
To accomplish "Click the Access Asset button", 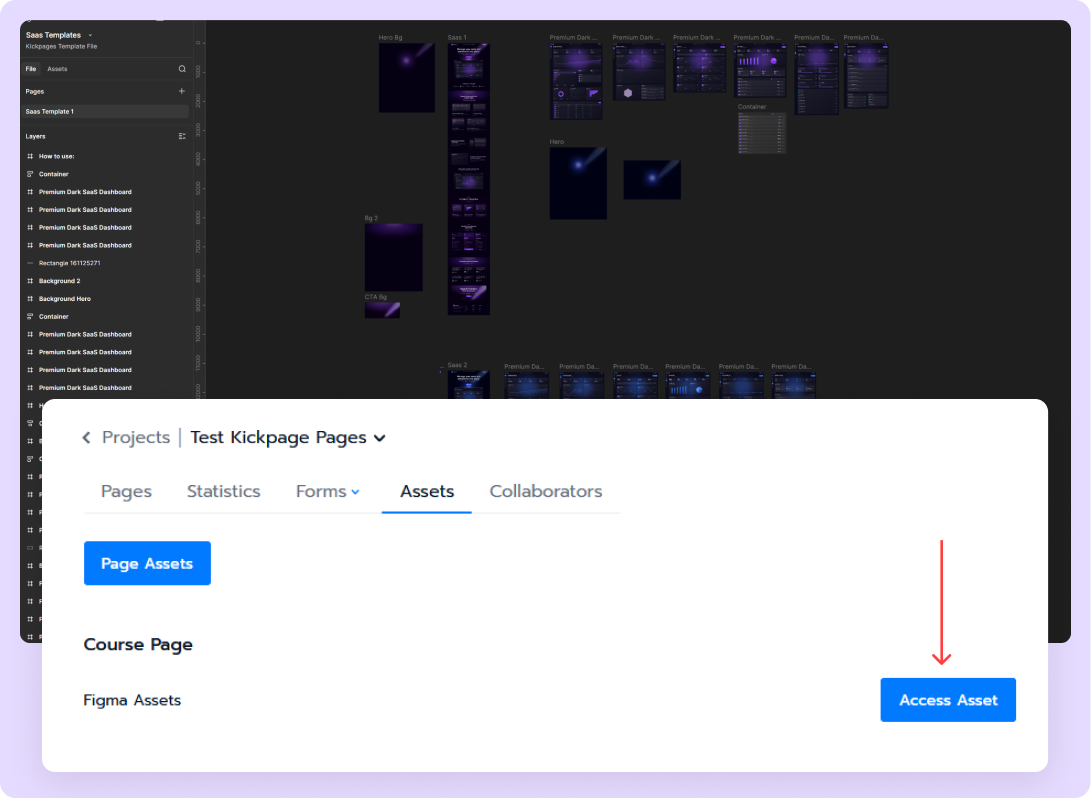I will tap(947, 700).
